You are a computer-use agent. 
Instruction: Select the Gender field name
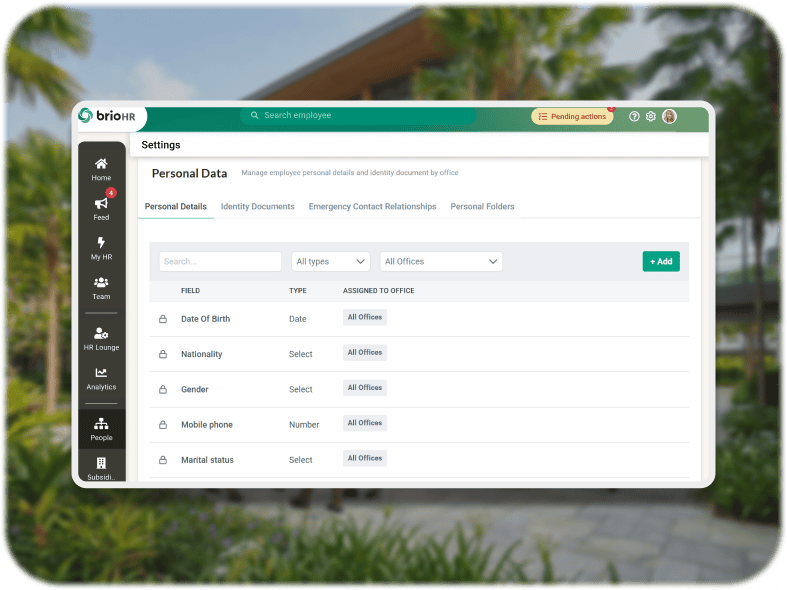[x=194, y=389]
